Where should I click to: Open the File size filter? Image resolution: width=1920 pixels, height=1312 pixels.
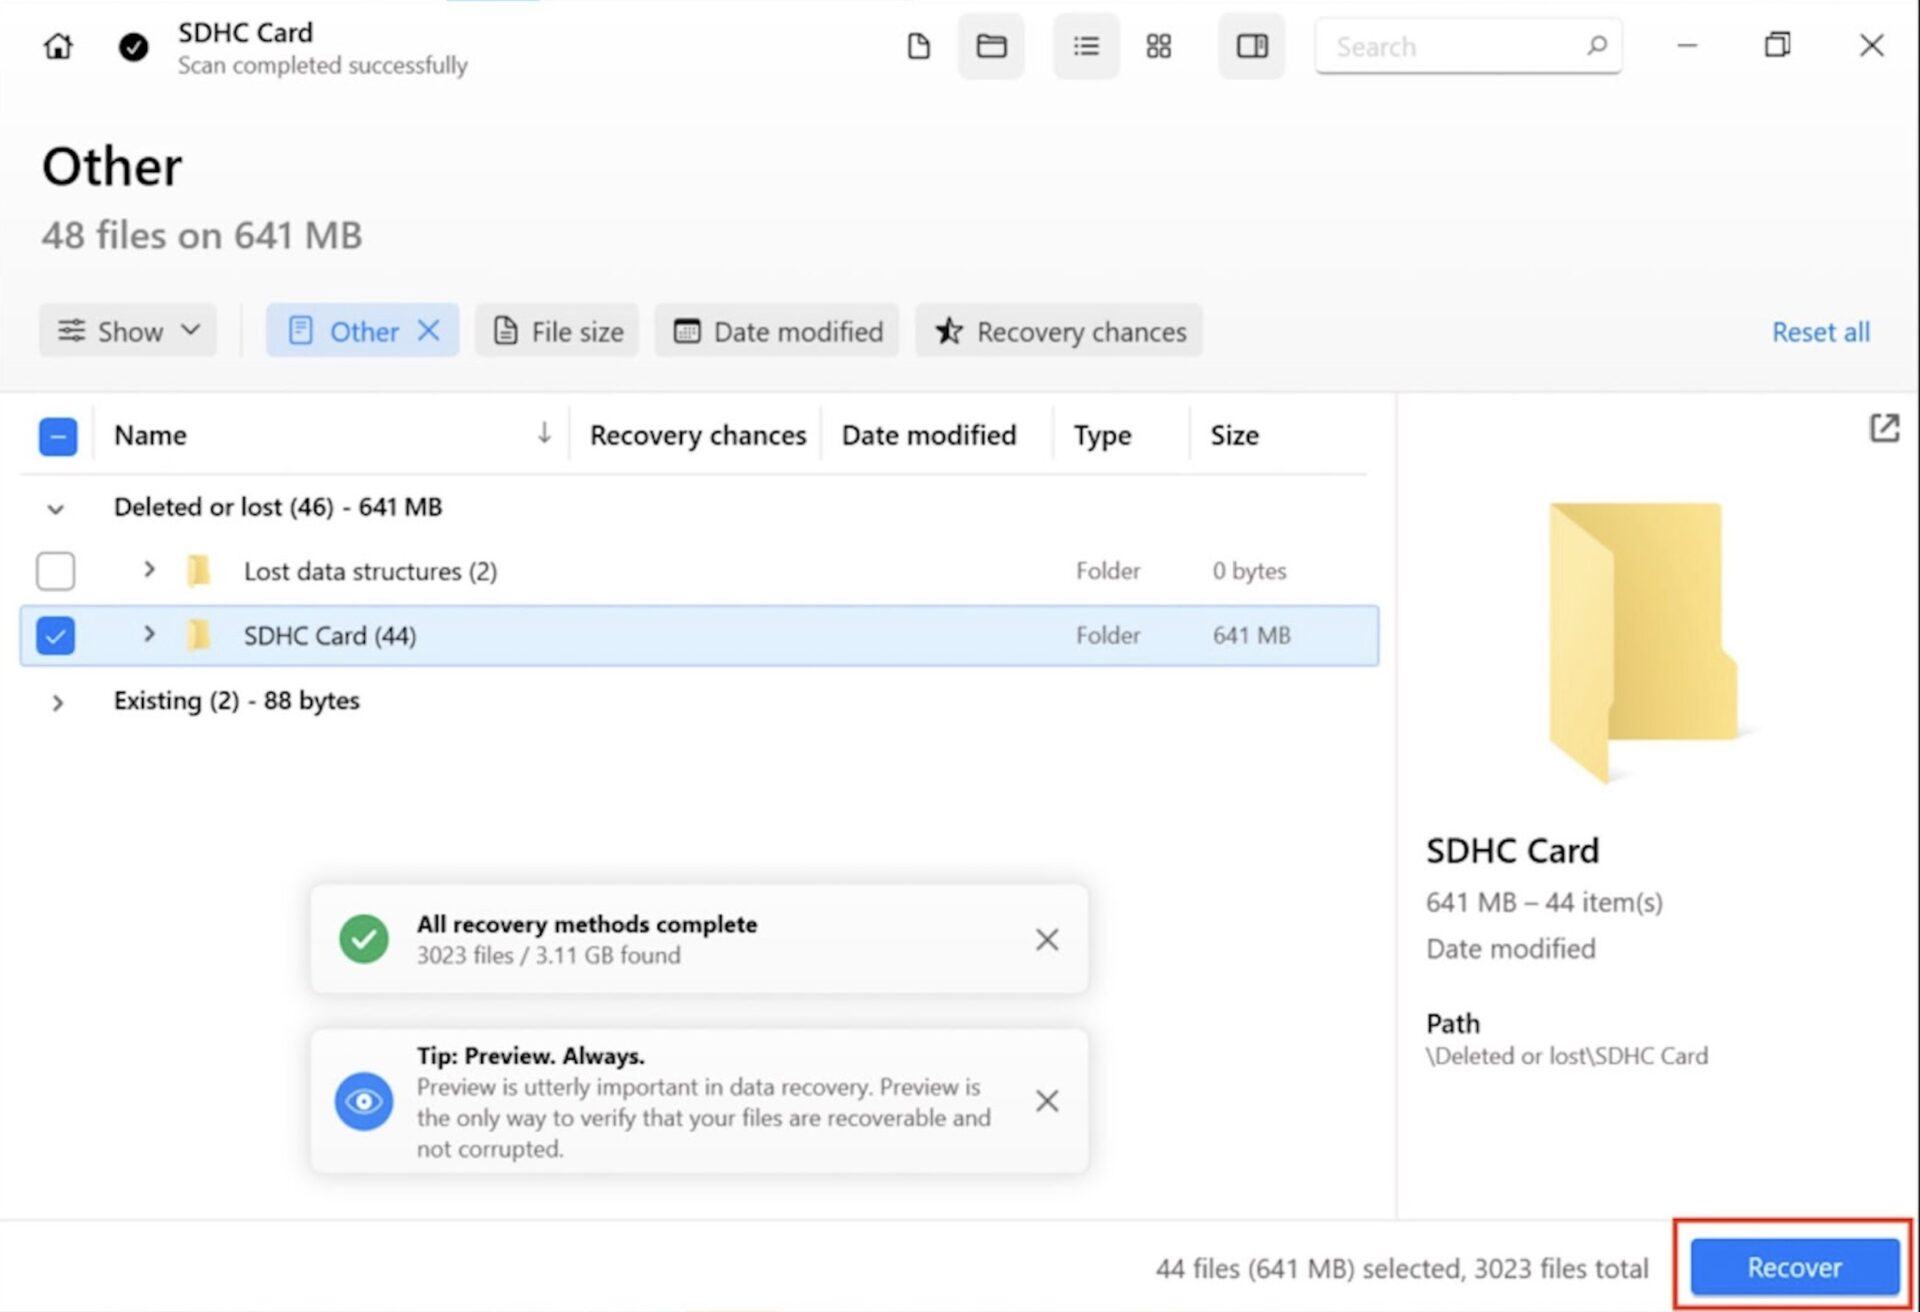click(x=558, y=331)
